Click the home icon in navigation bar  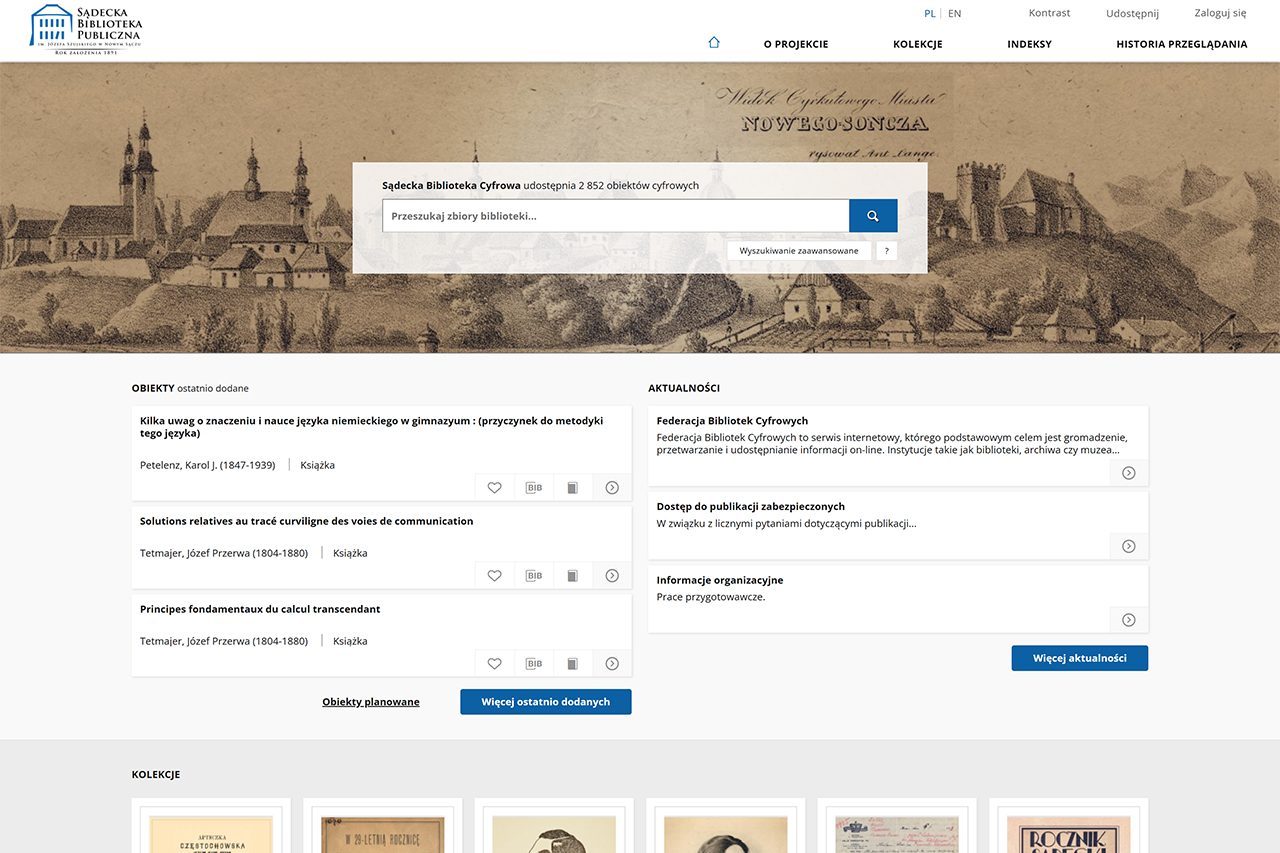(713, 43)
